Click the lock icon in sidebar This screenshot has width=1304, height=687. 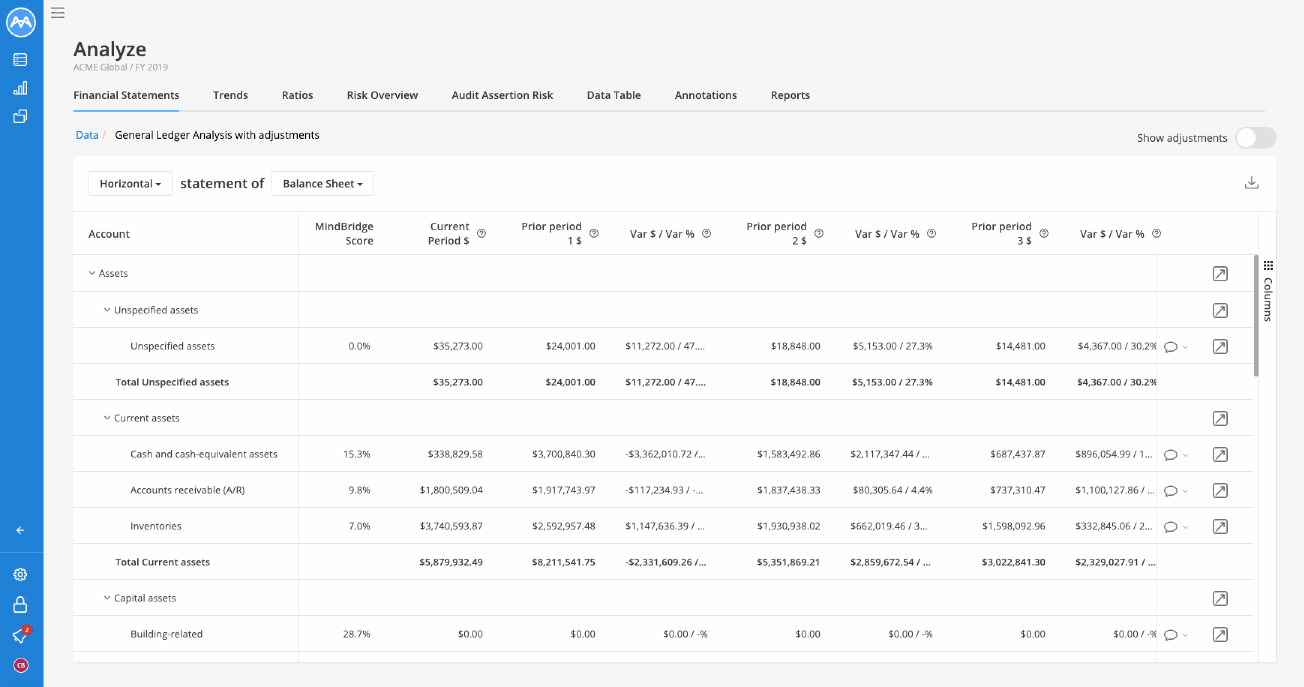click(x=20, y=605)
